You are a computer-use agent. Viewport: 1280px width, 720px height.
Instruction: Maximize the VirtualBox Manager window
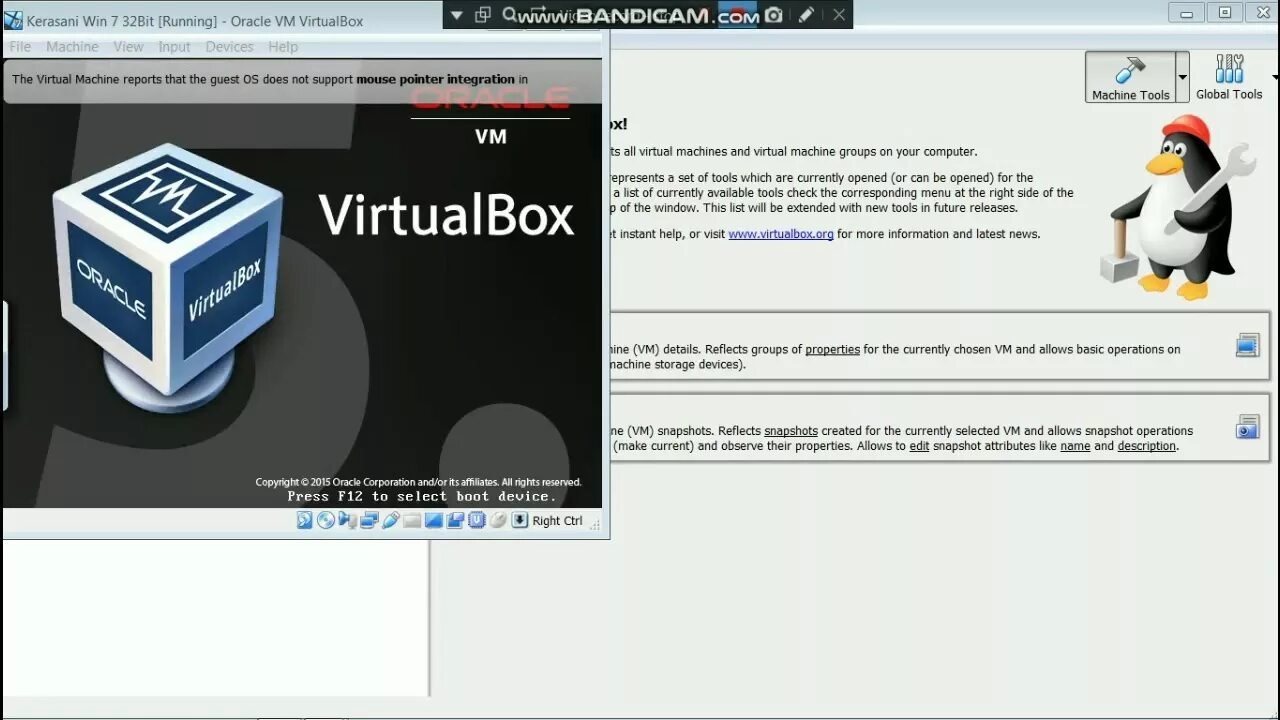(1225, 13)
